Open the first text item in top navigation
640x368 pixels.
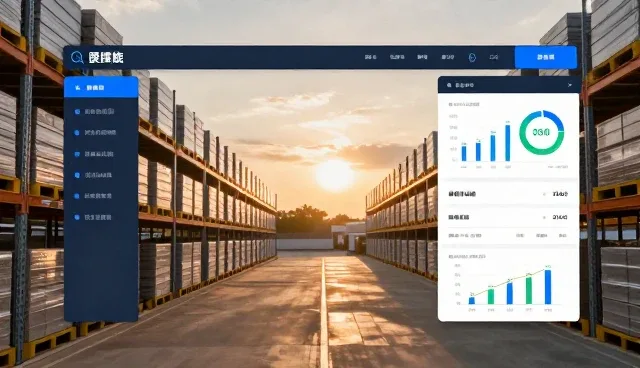pyautogui.click(x=371, y=57)
